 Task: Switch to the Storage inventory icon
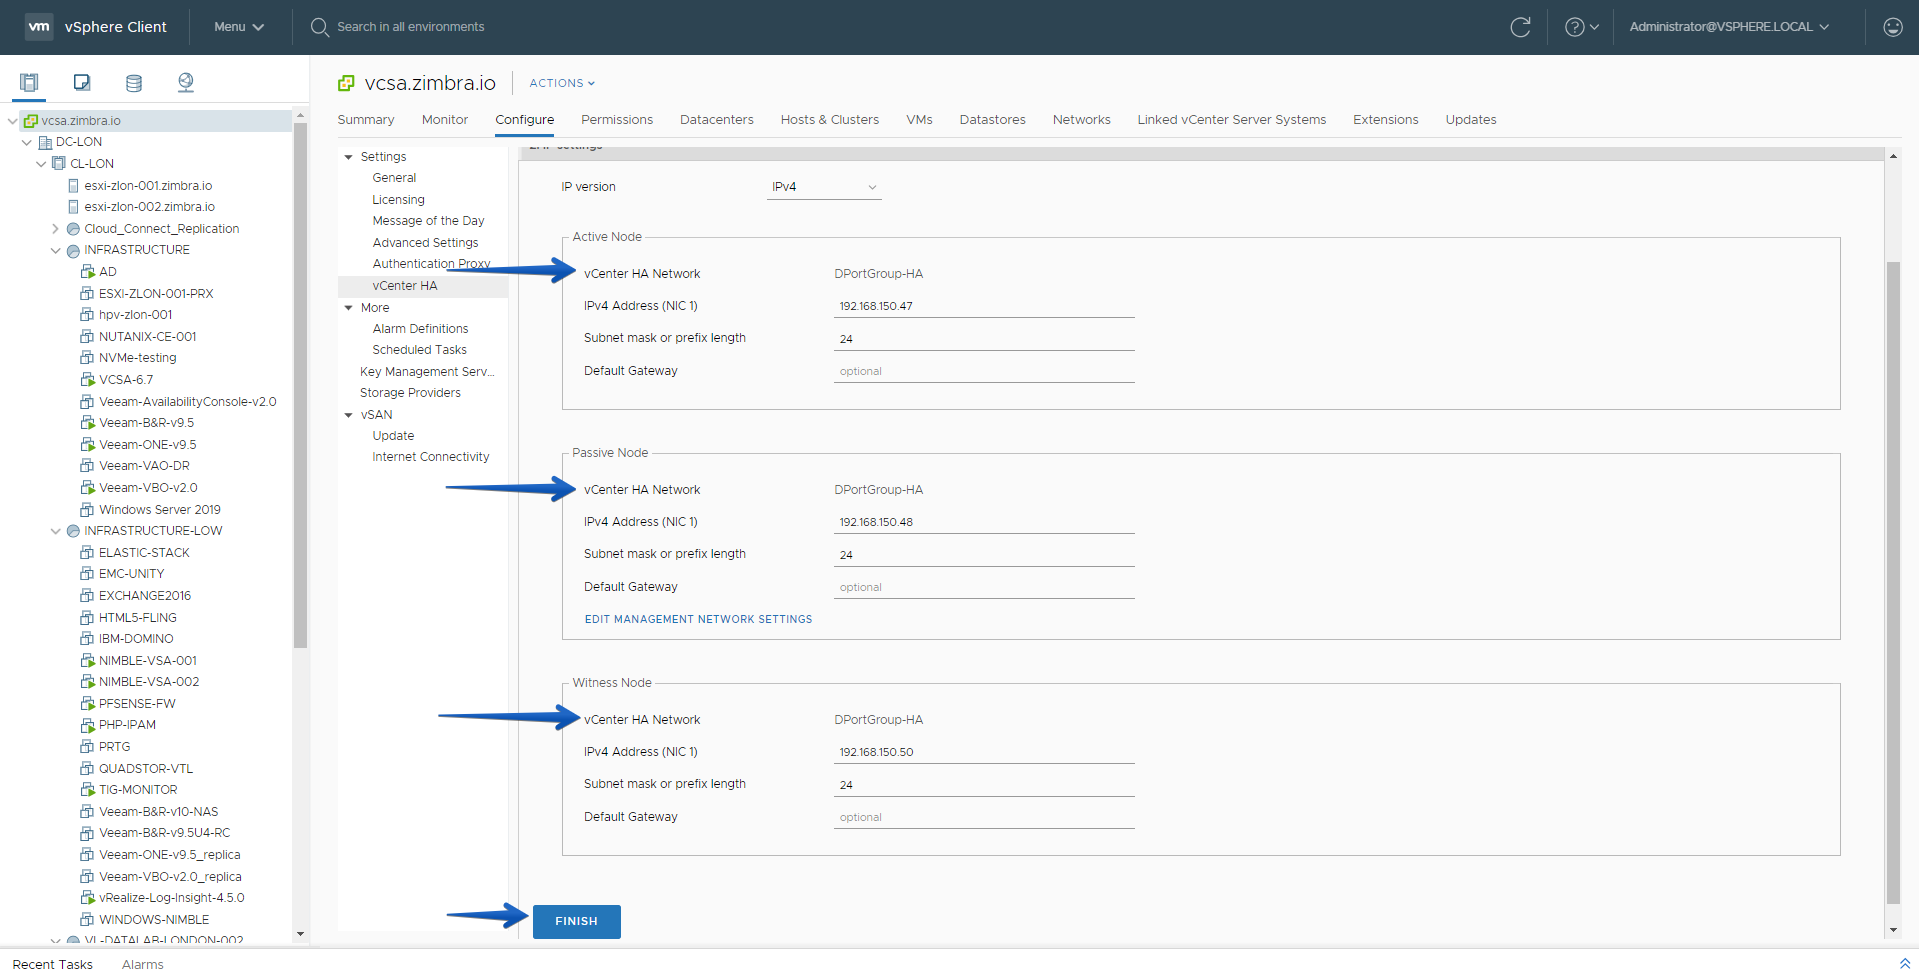click(x=134, y=82)
